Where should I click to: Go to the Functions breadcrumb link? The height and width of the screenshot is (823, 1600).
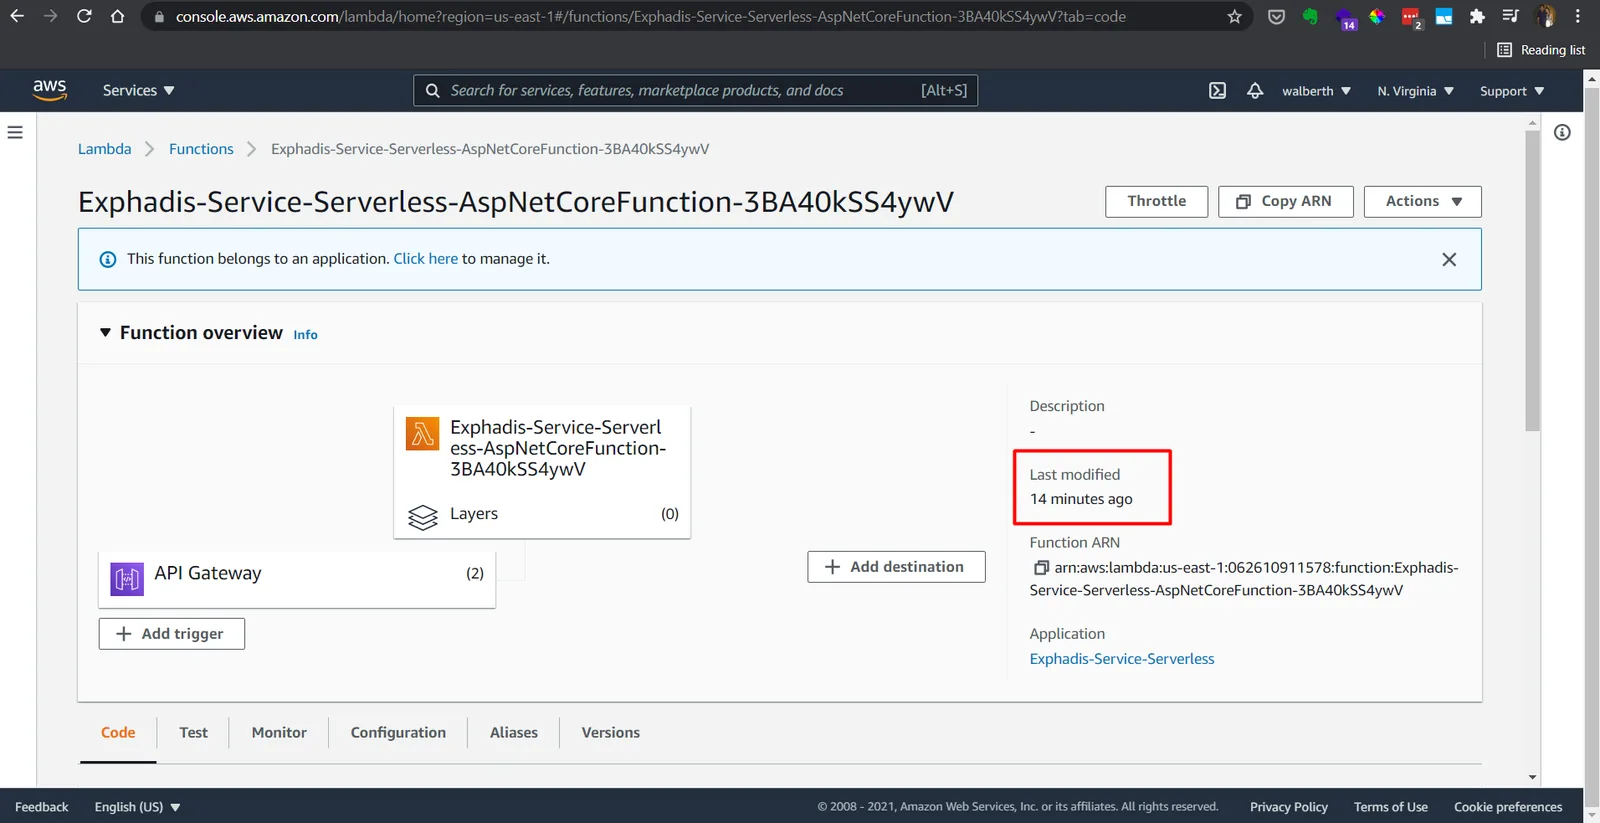(201, 149)
